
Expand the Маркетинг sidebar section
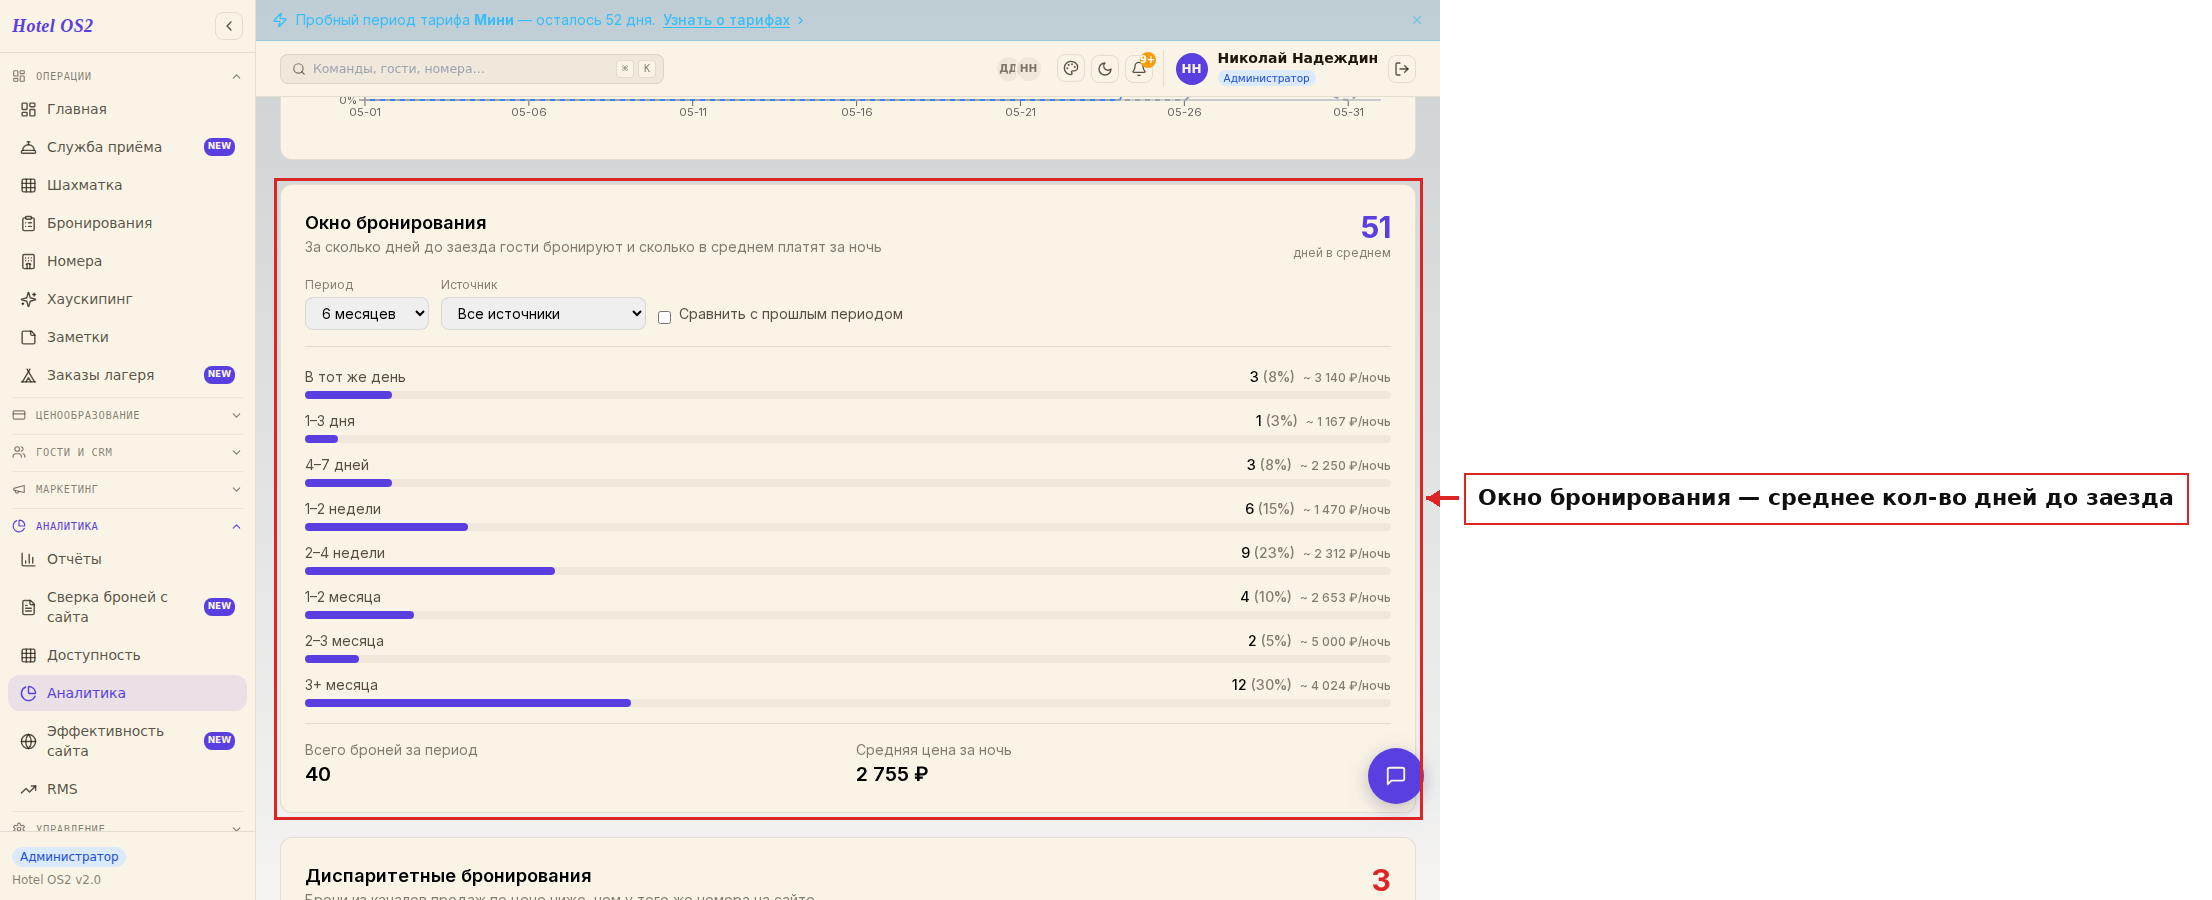point(127,489)
